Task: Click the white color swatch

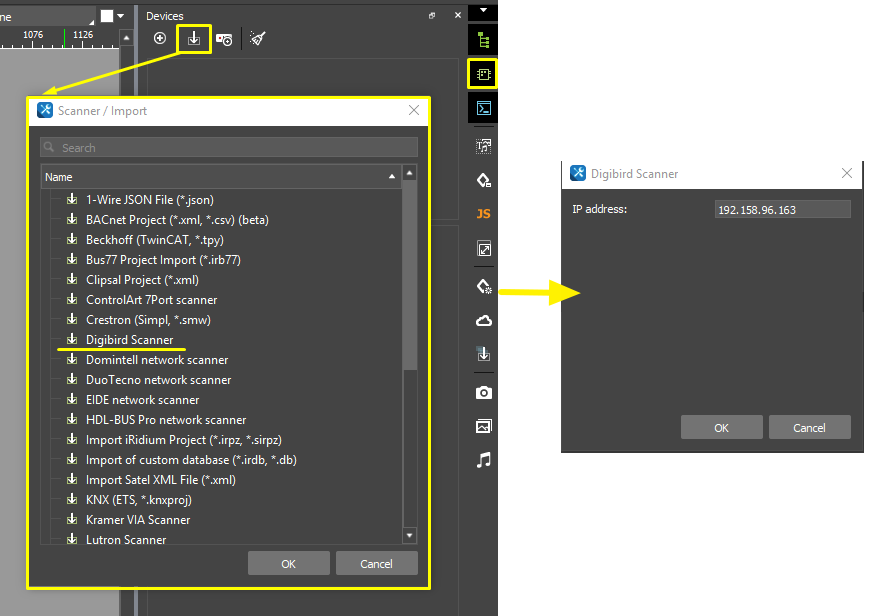Action: tap(107, 16)
